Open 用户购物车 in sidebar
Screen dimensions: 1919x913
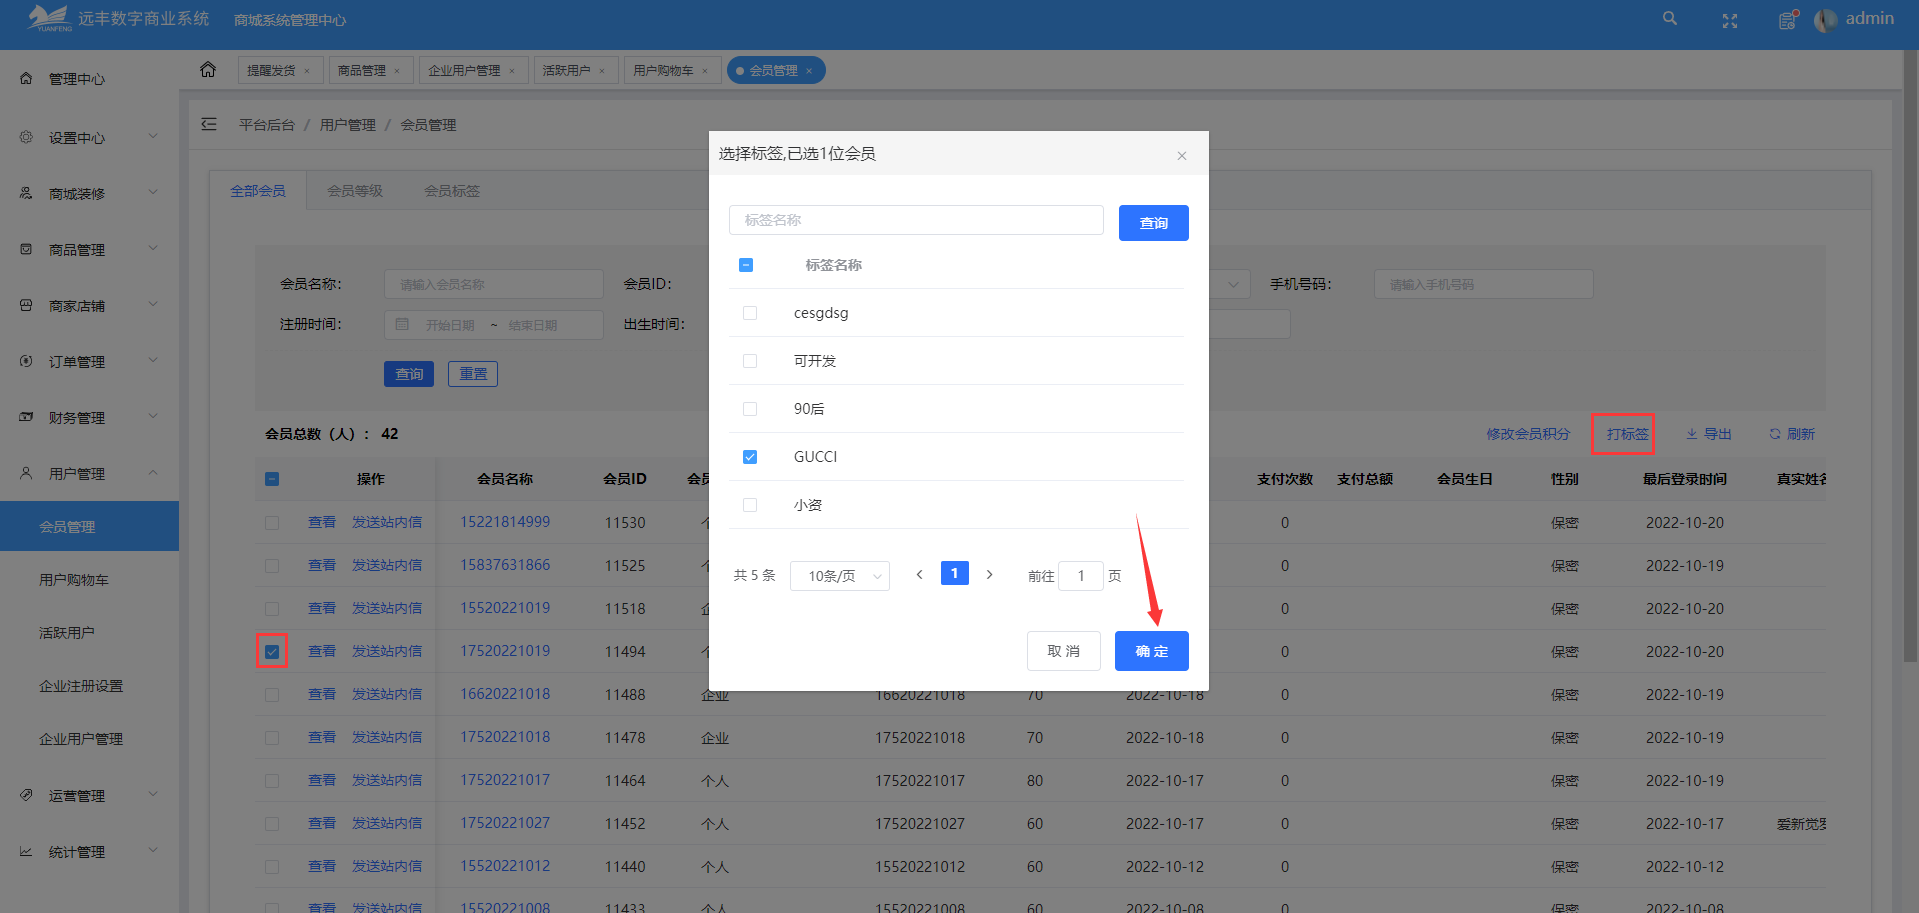click(x=74, y=580)
